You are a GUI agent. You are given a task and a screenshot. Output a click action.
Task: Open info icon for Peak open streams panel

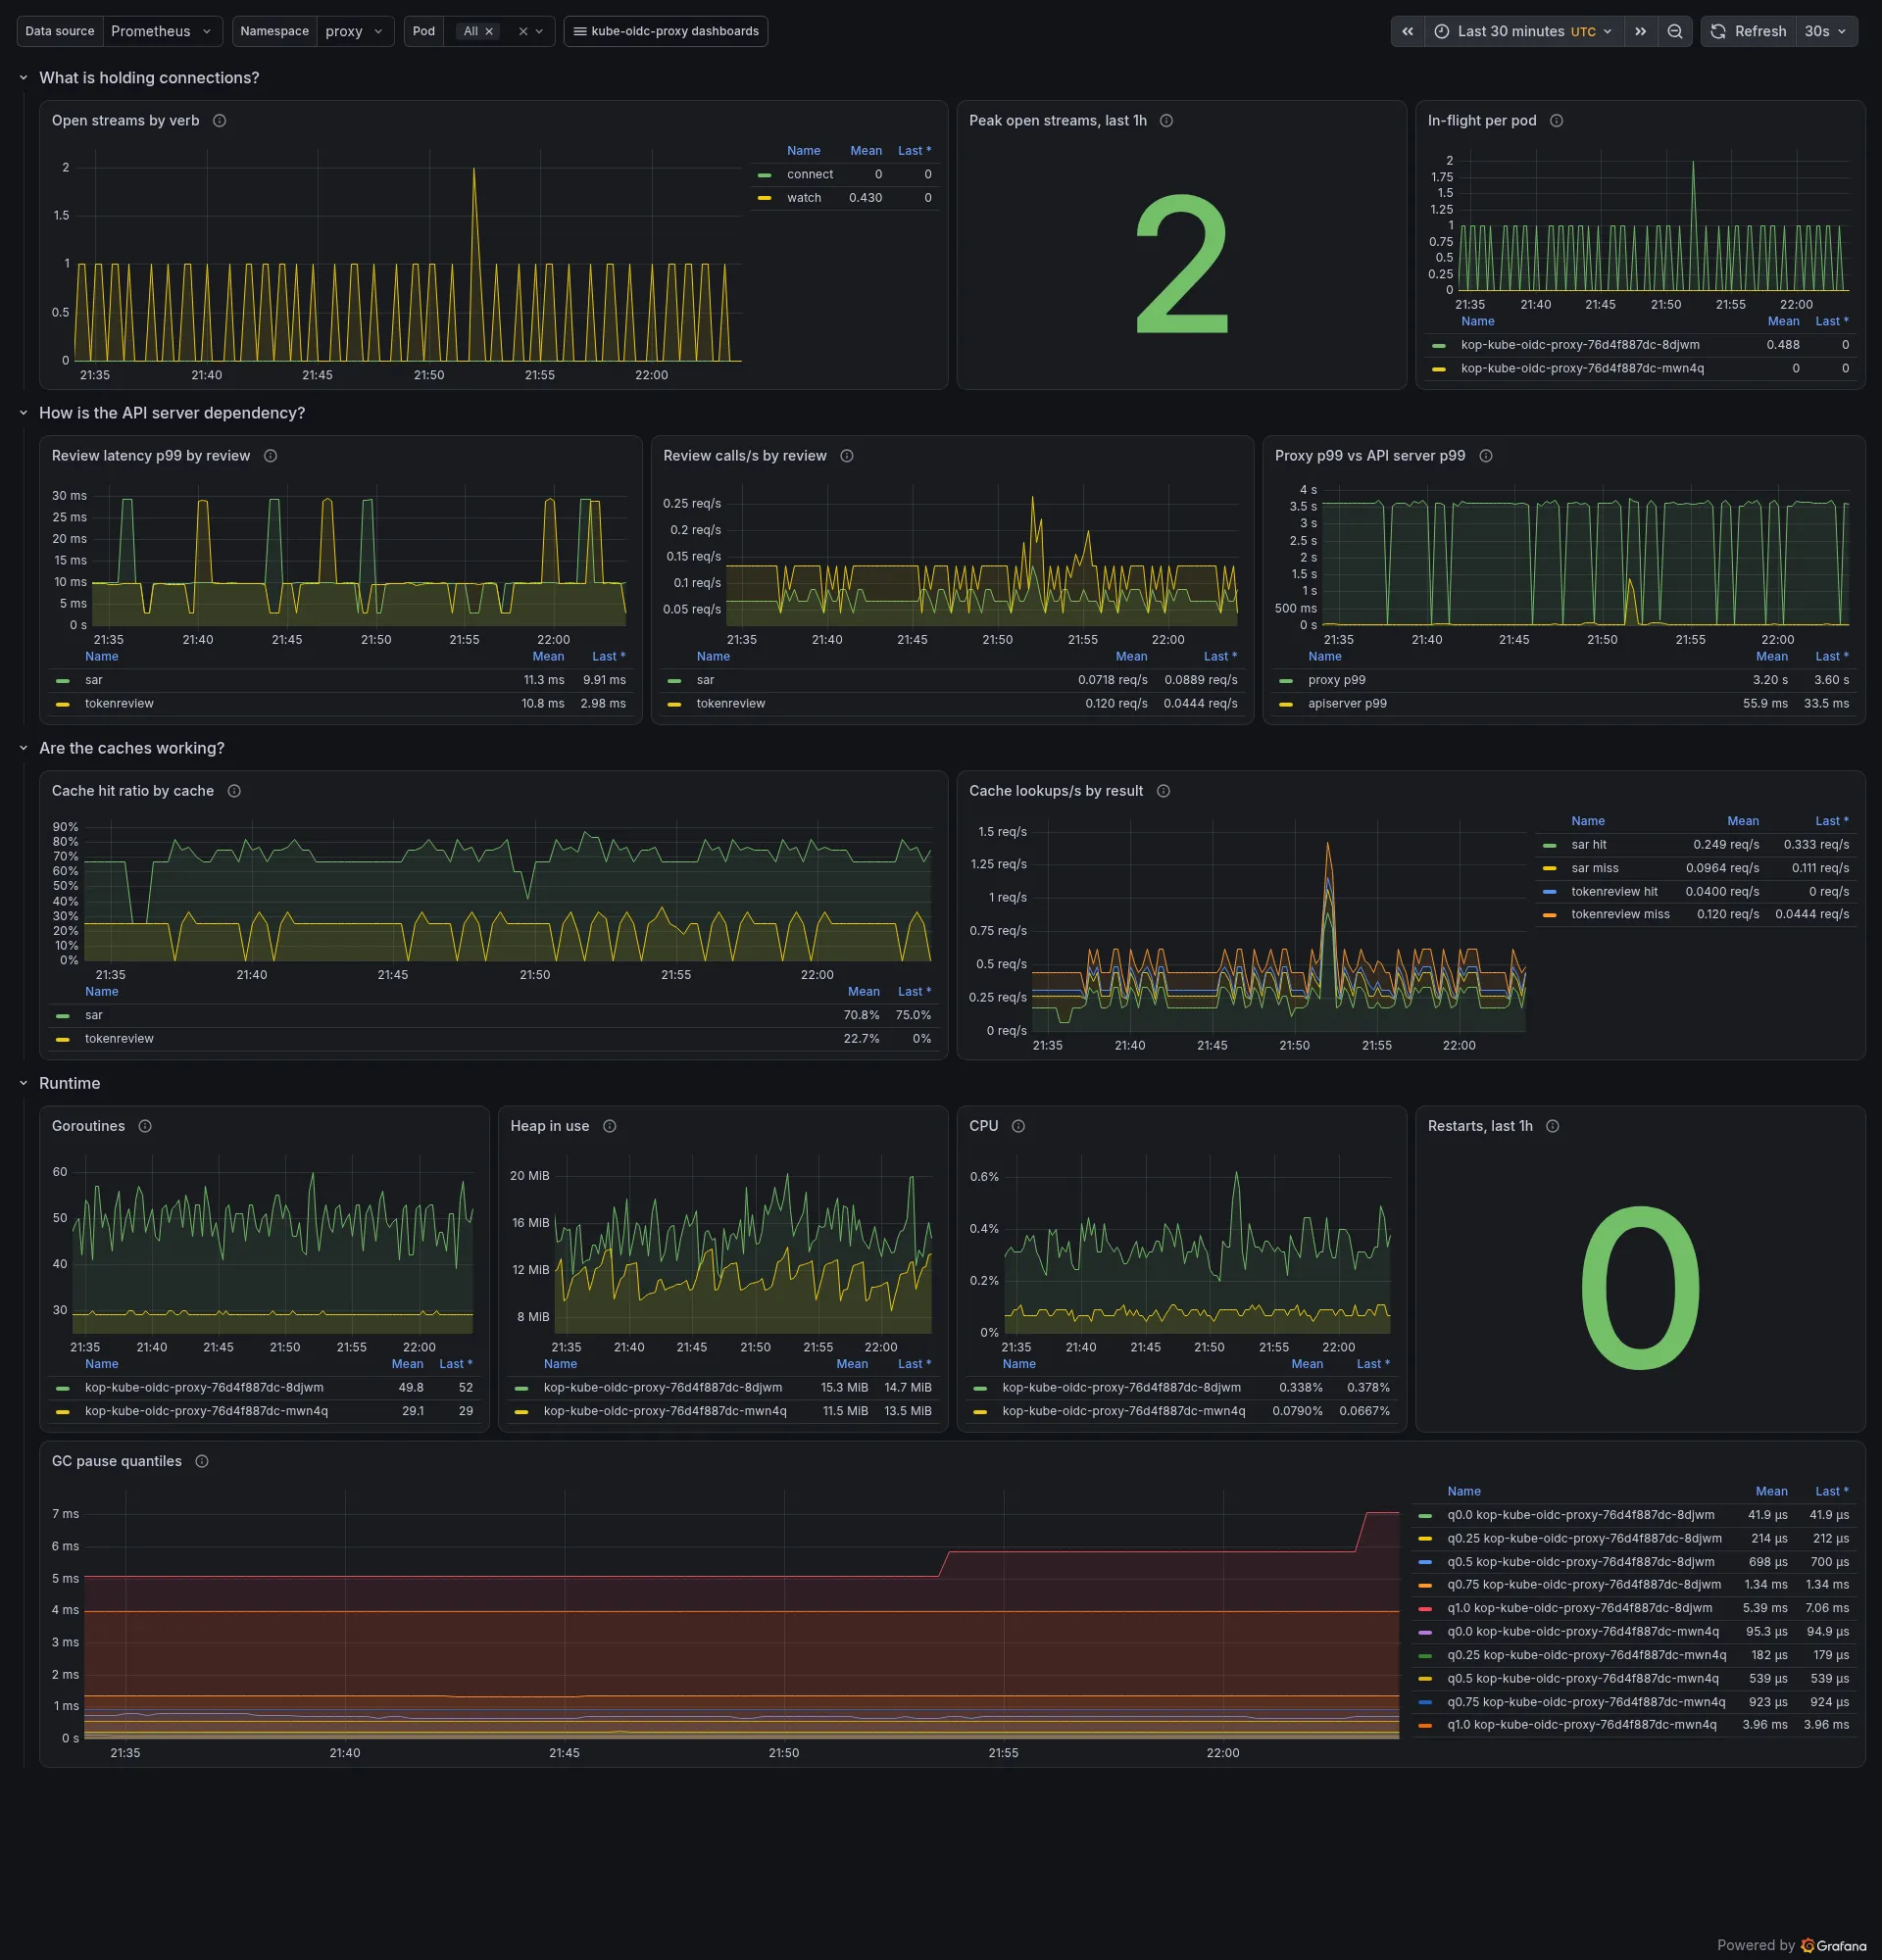coord(1166,121)
